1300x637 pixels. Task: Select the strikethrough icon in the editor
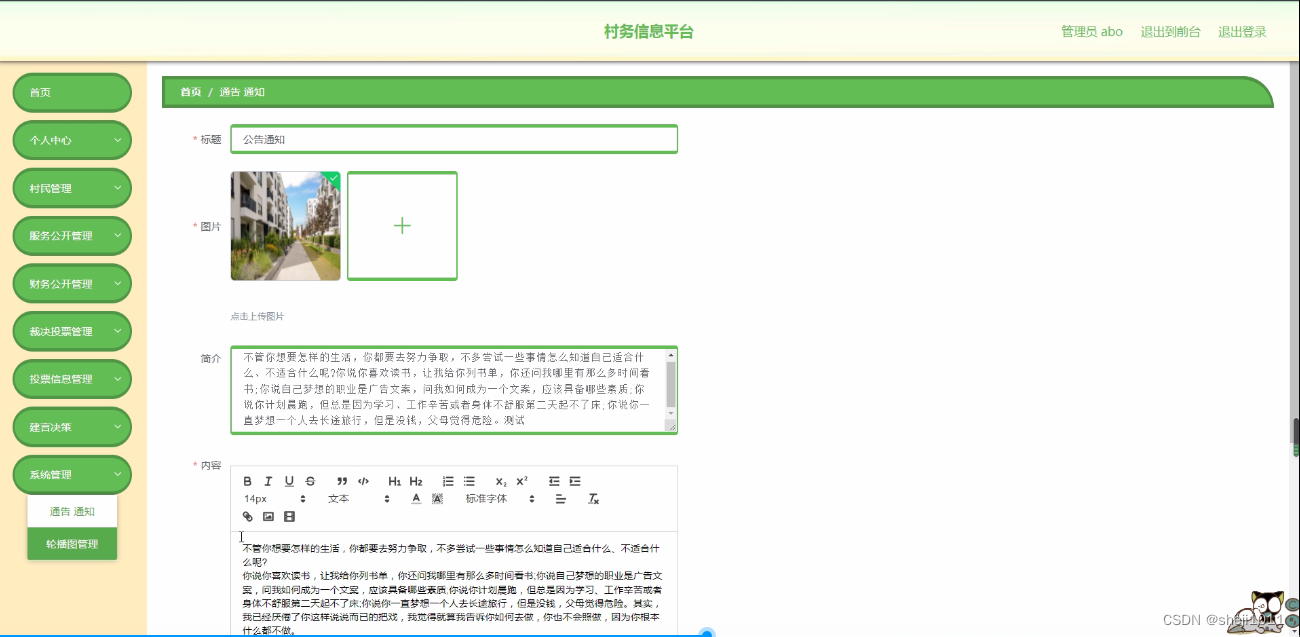coord(310,481)
